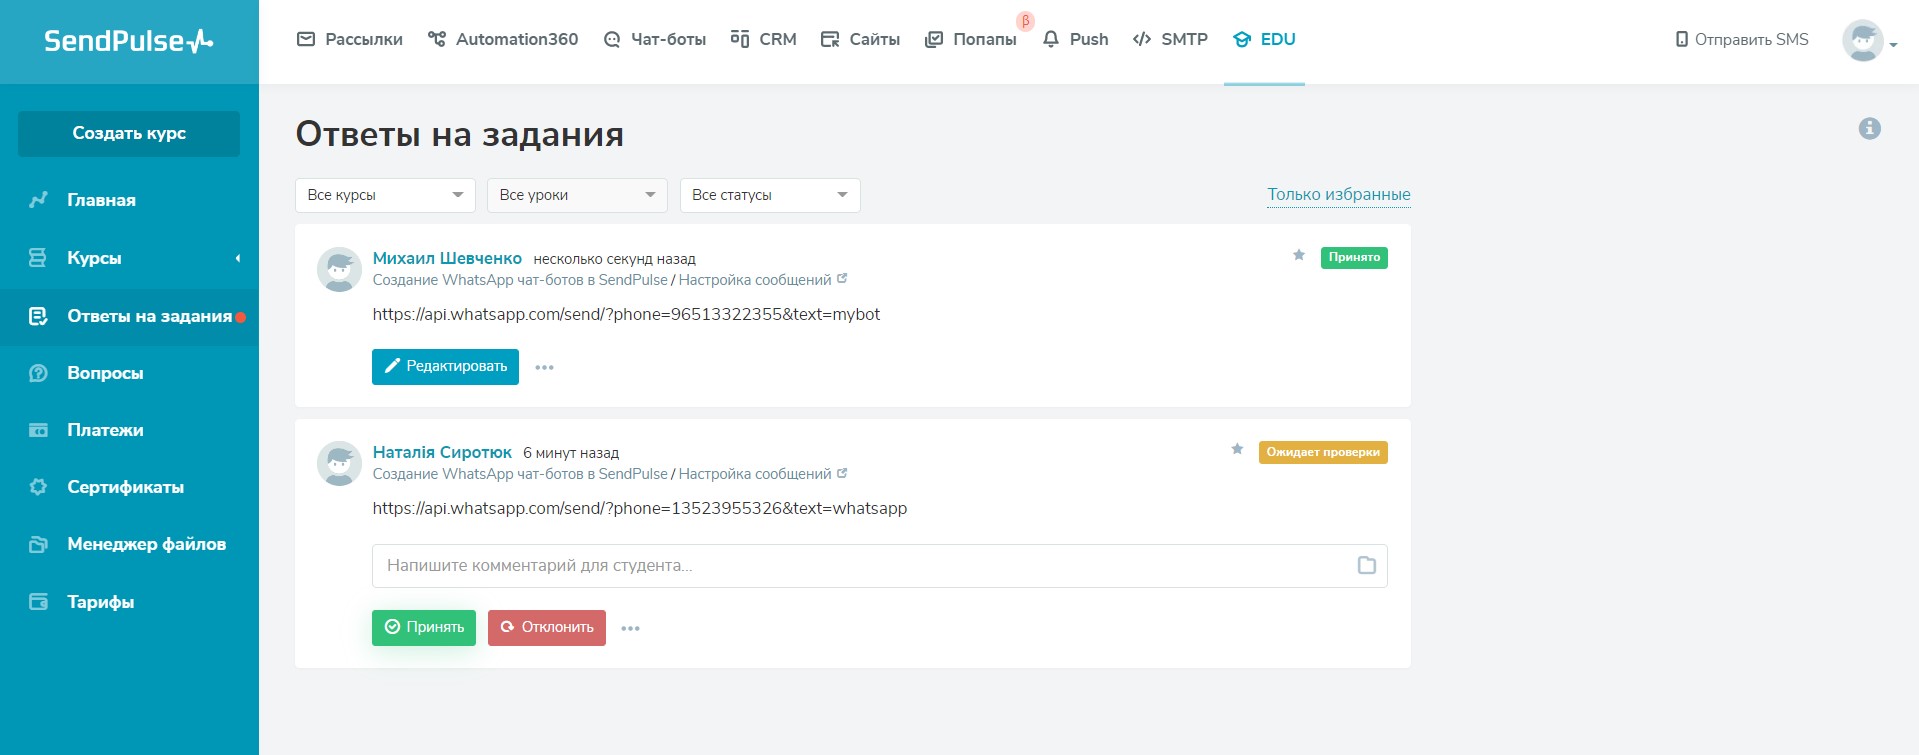
Task: Click the user avatar in header
Action: (x=1862, y=41)
